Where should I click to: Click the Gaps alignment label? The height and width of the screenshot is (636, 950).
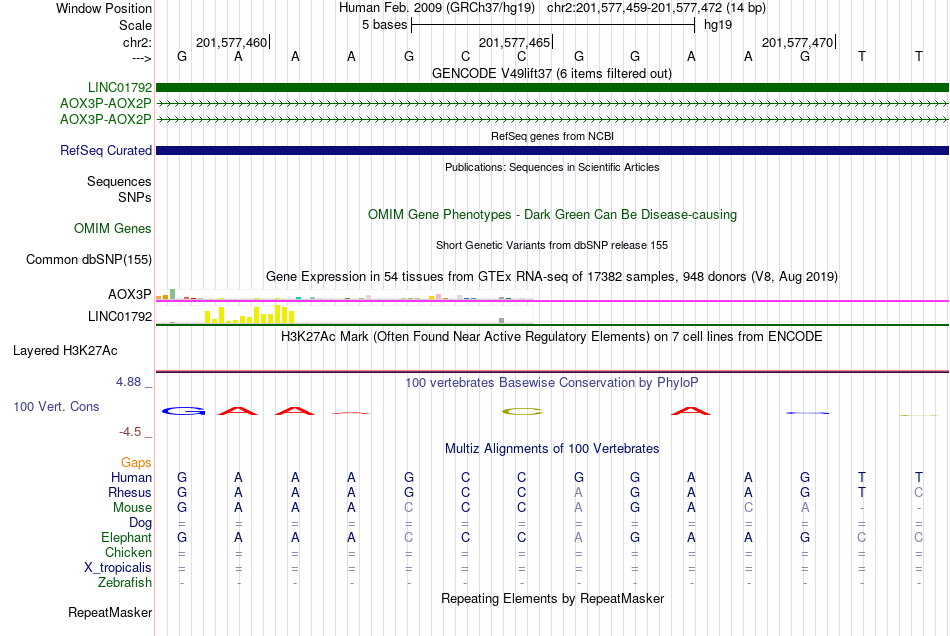tap(136, 463)
